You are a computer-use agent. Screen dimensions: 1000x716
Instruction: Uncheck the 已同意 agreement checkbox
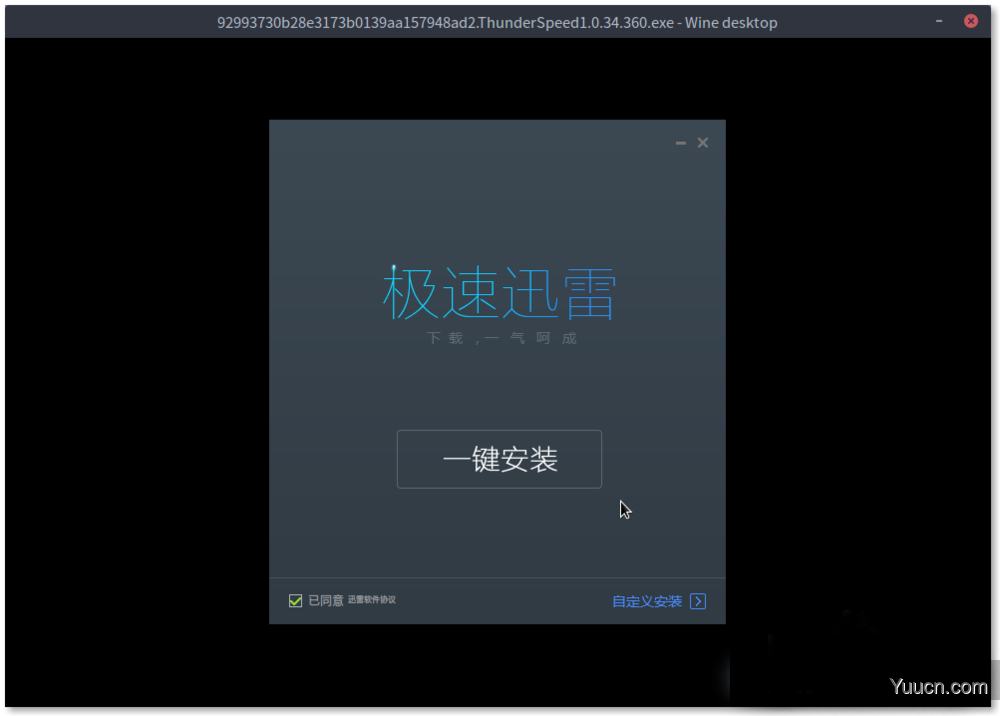point(295,601)
